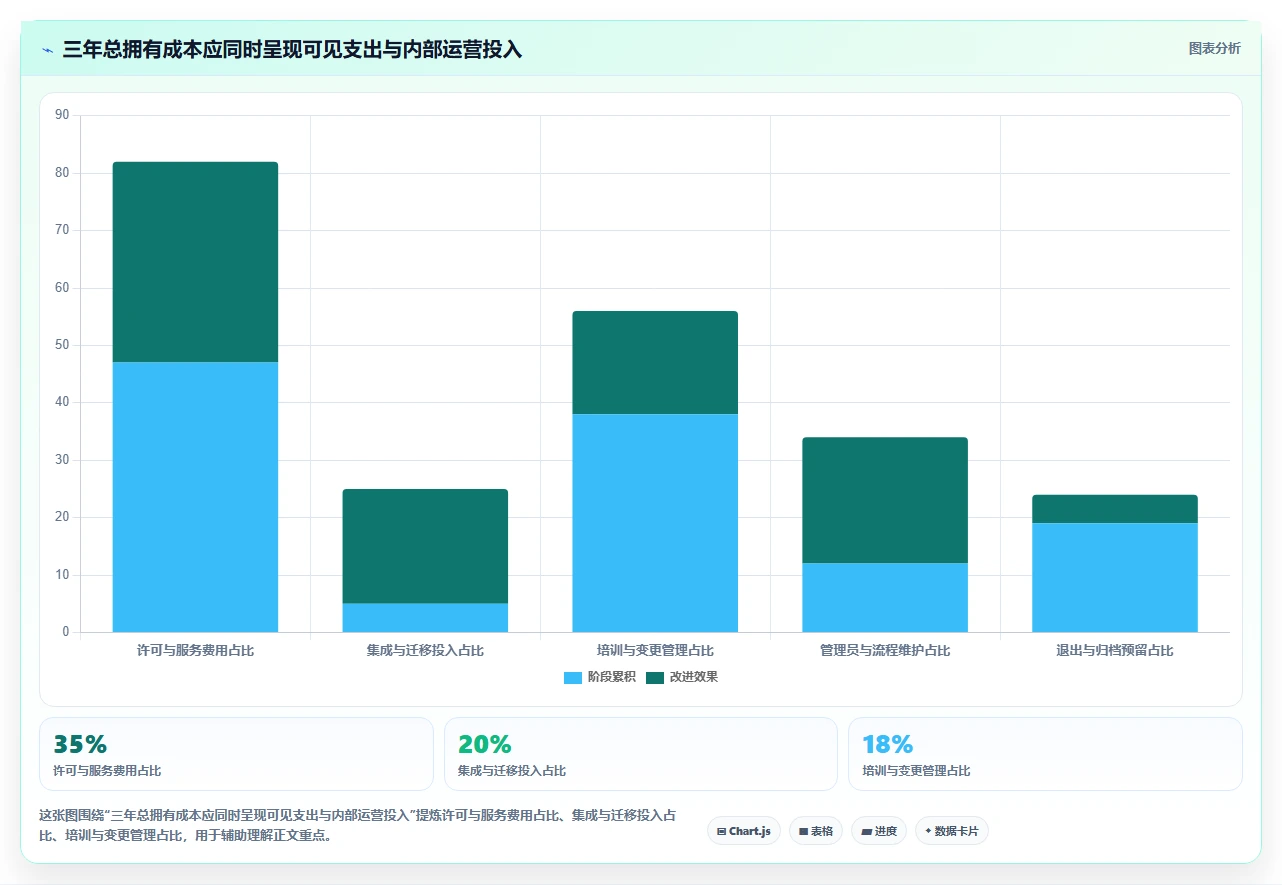Click the x-axis label 退出与归档预留占比
The height and width of the screenshot is (885, 1282).
pyautogui.click(x=1115, y=651)
